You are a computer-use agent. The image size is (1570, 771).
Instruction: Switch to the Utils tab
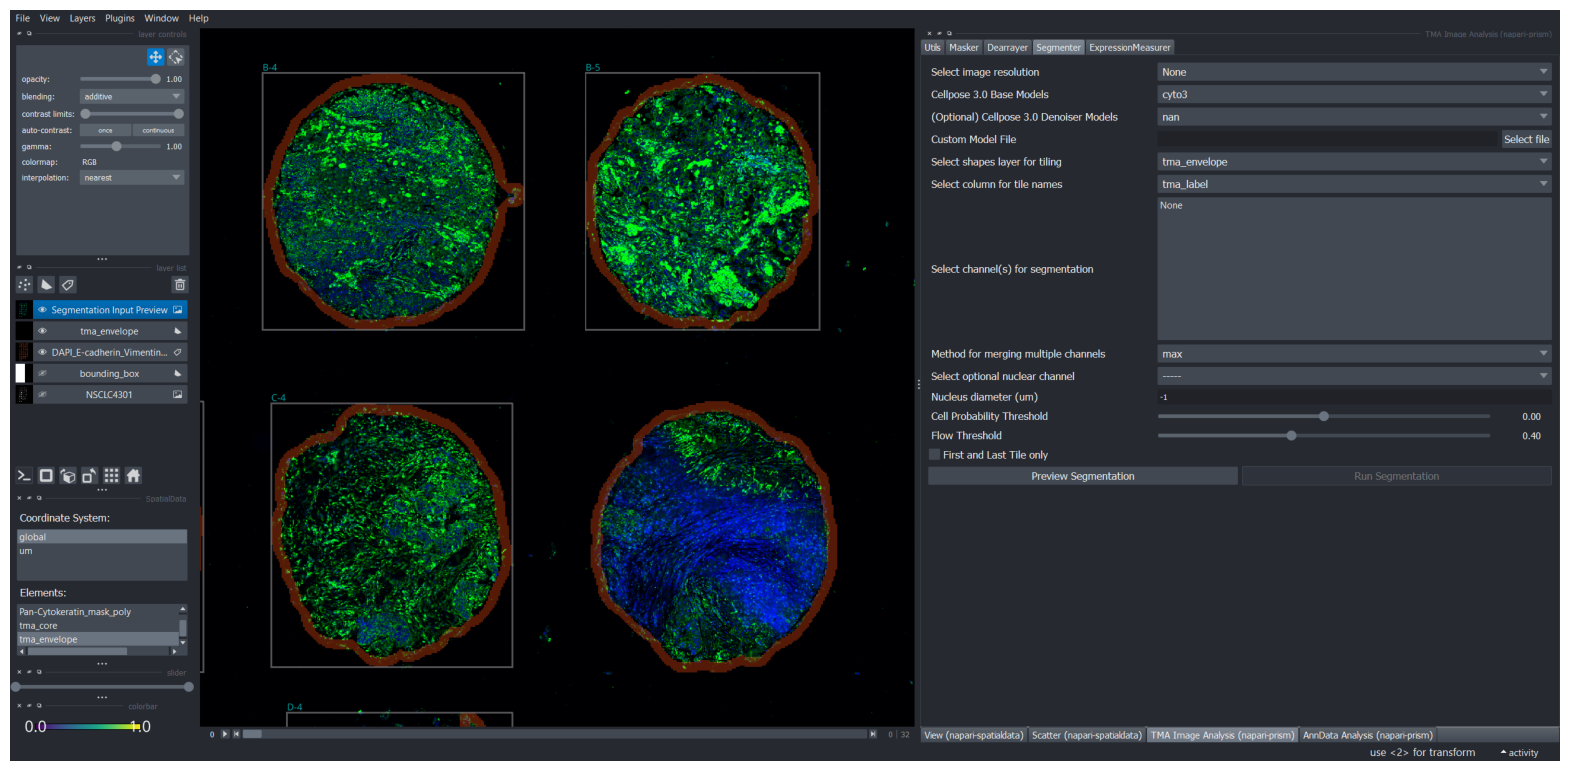click(932, 47)
